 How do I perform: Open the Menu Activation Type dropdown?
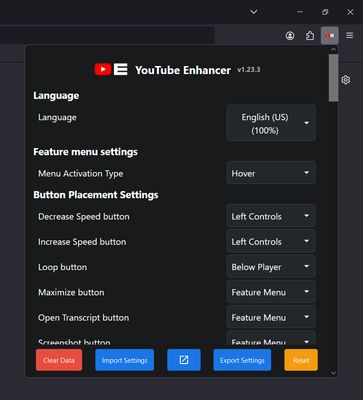click(x=271, y=173)
